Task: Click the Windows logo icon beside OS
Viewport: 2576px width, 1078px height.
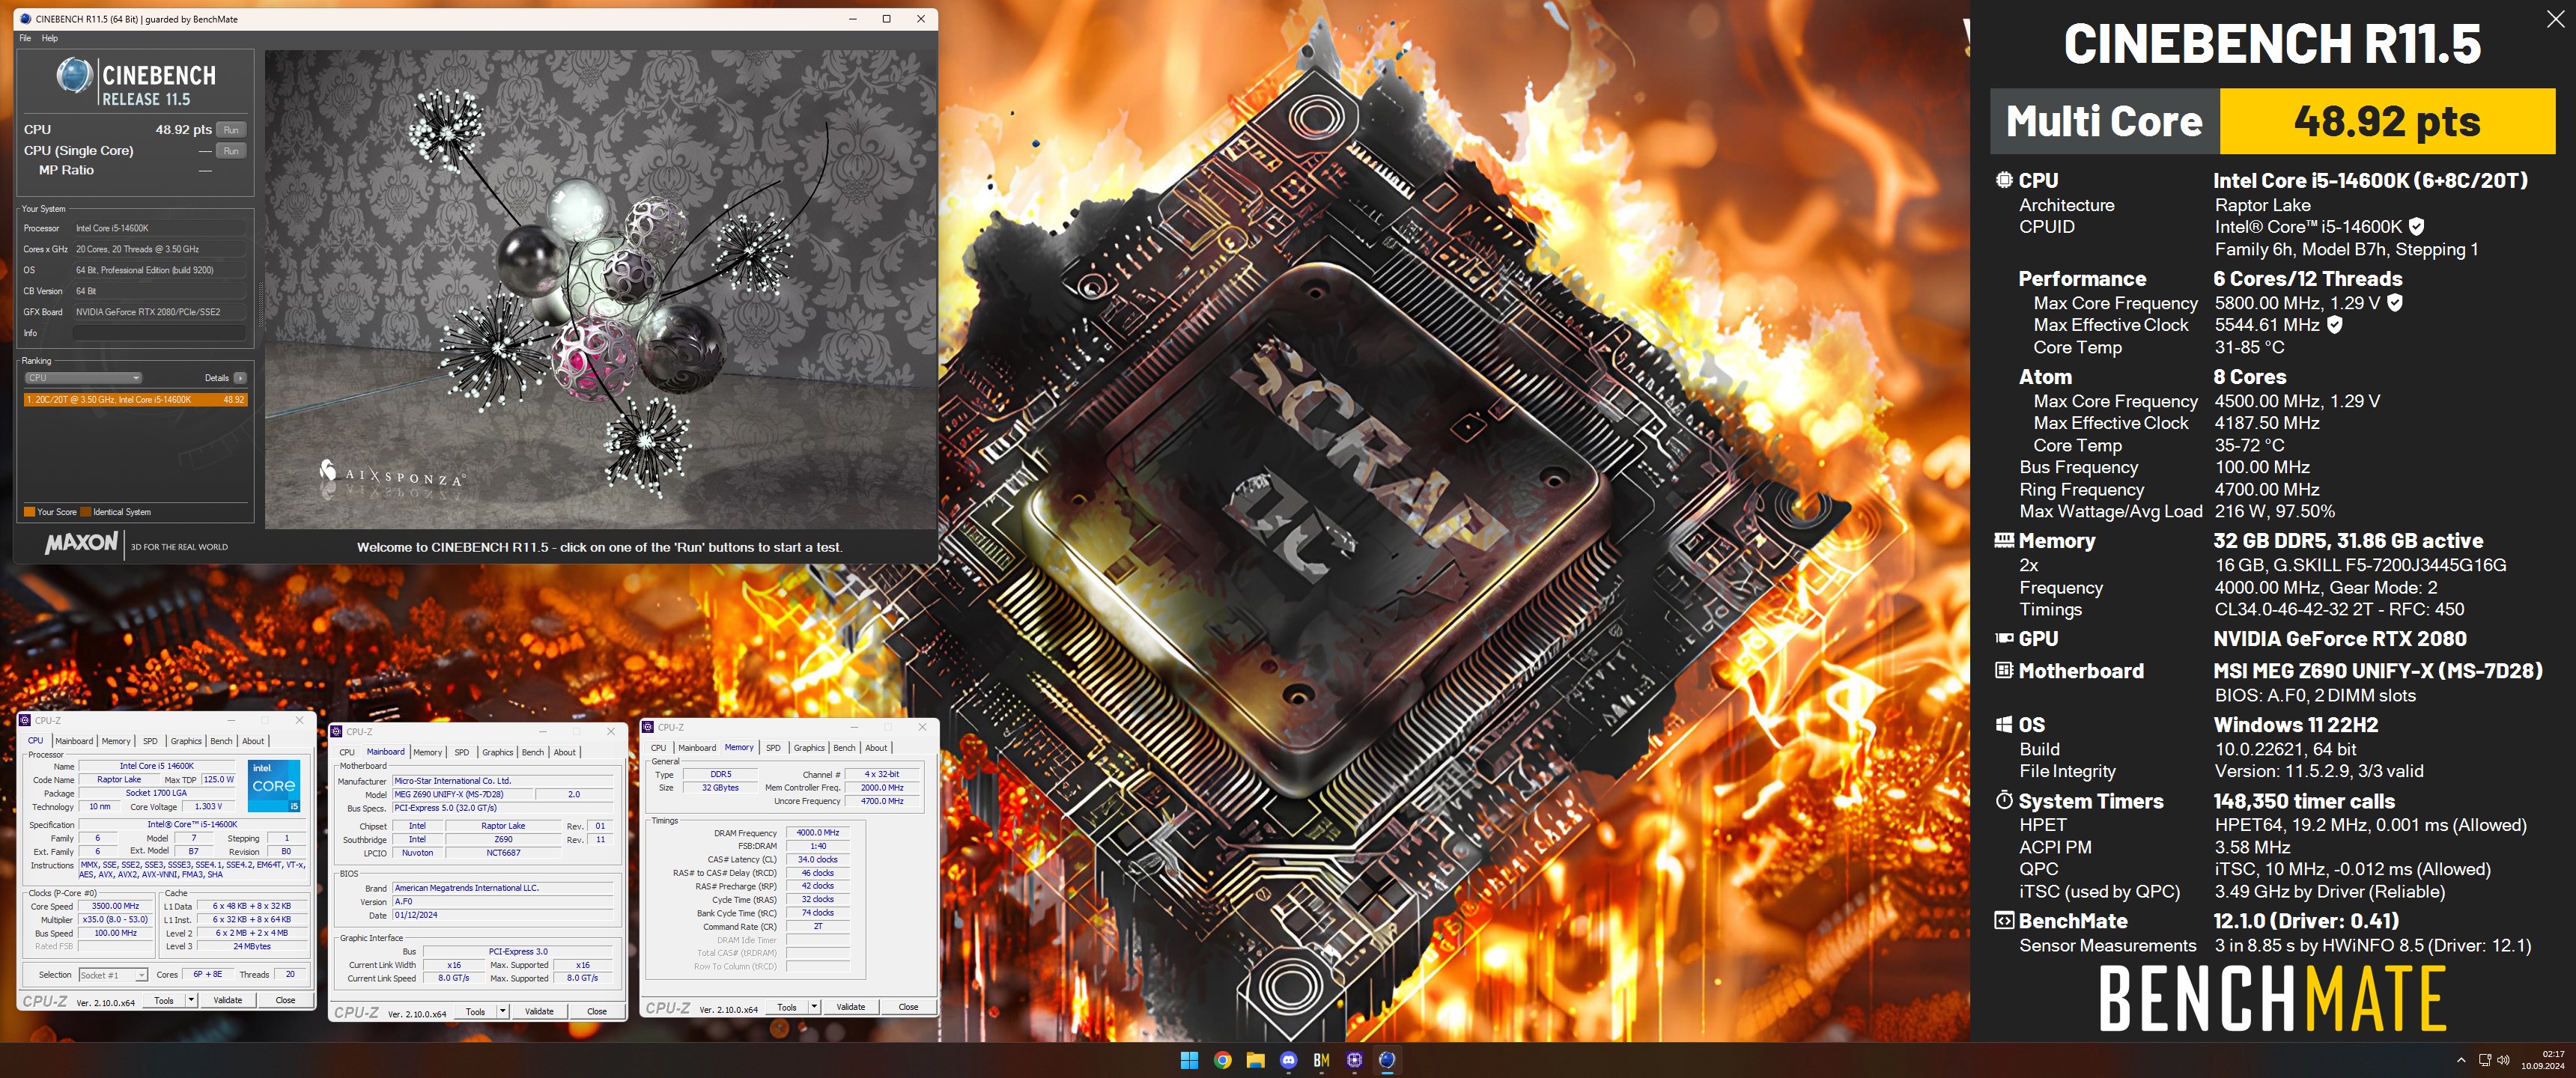Action: coord(2004,724)
